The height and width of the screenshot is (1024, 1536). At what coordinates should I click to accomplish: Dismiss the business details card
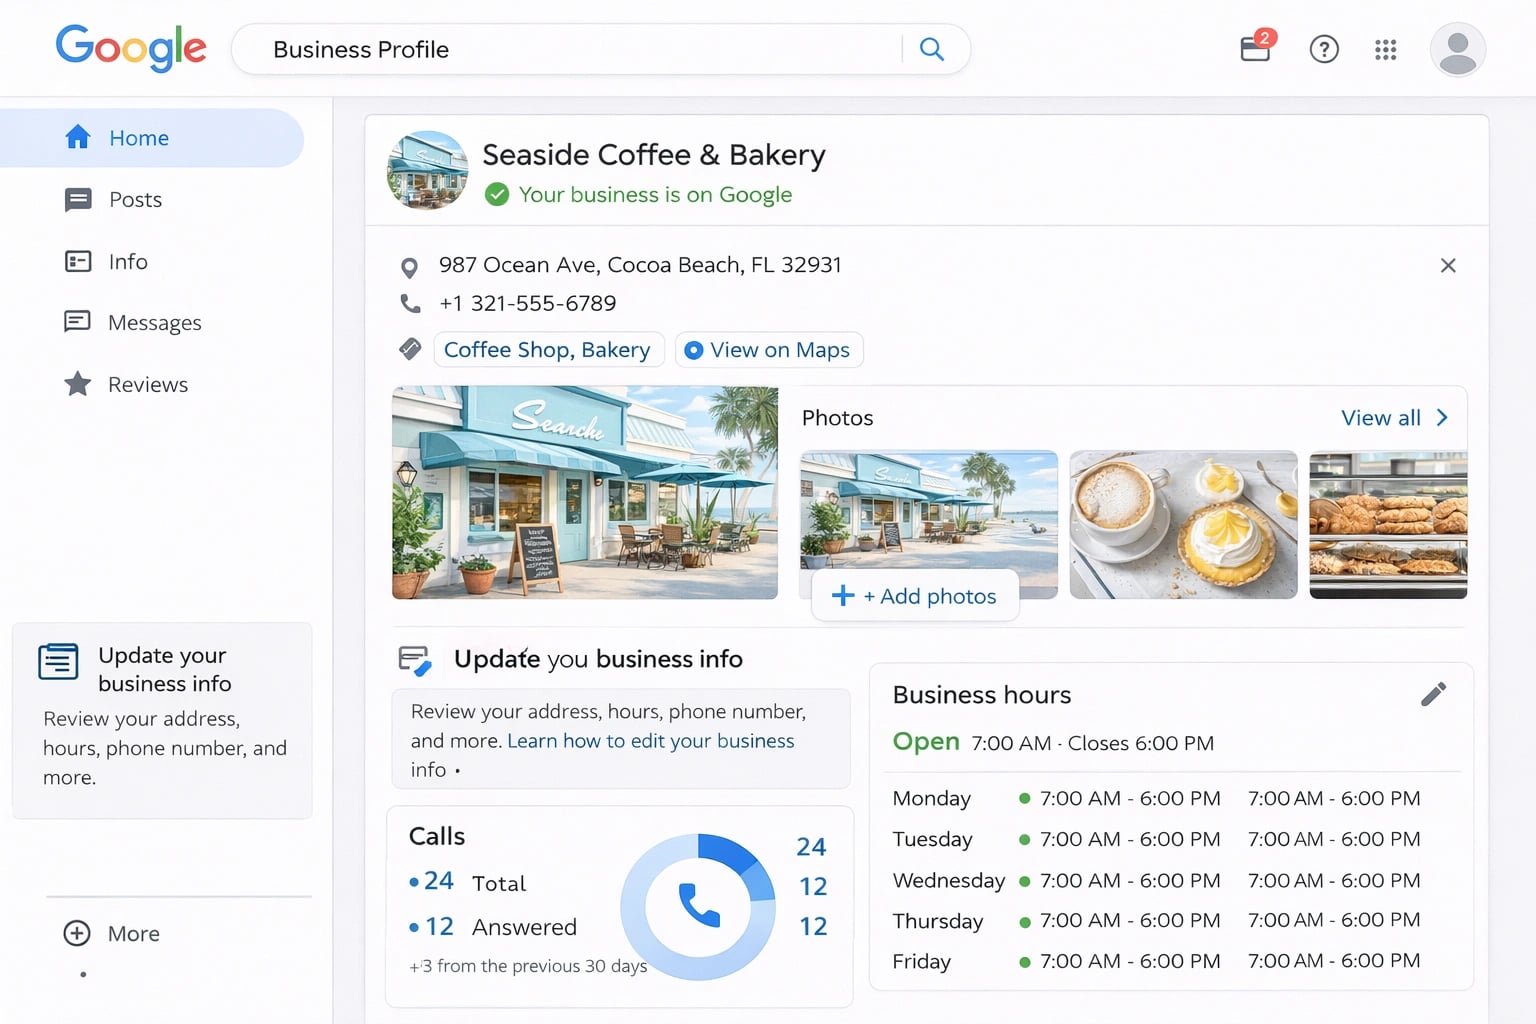click(x=1448, y=265)
